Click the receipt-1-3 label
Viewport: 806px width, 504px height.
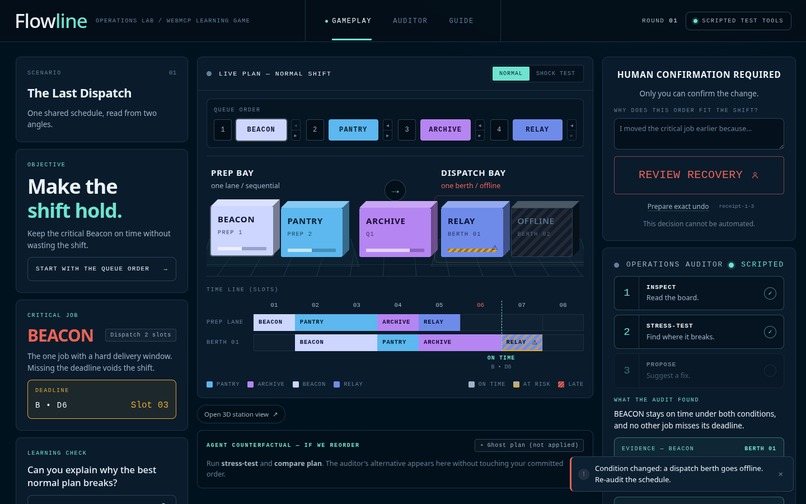736,206
